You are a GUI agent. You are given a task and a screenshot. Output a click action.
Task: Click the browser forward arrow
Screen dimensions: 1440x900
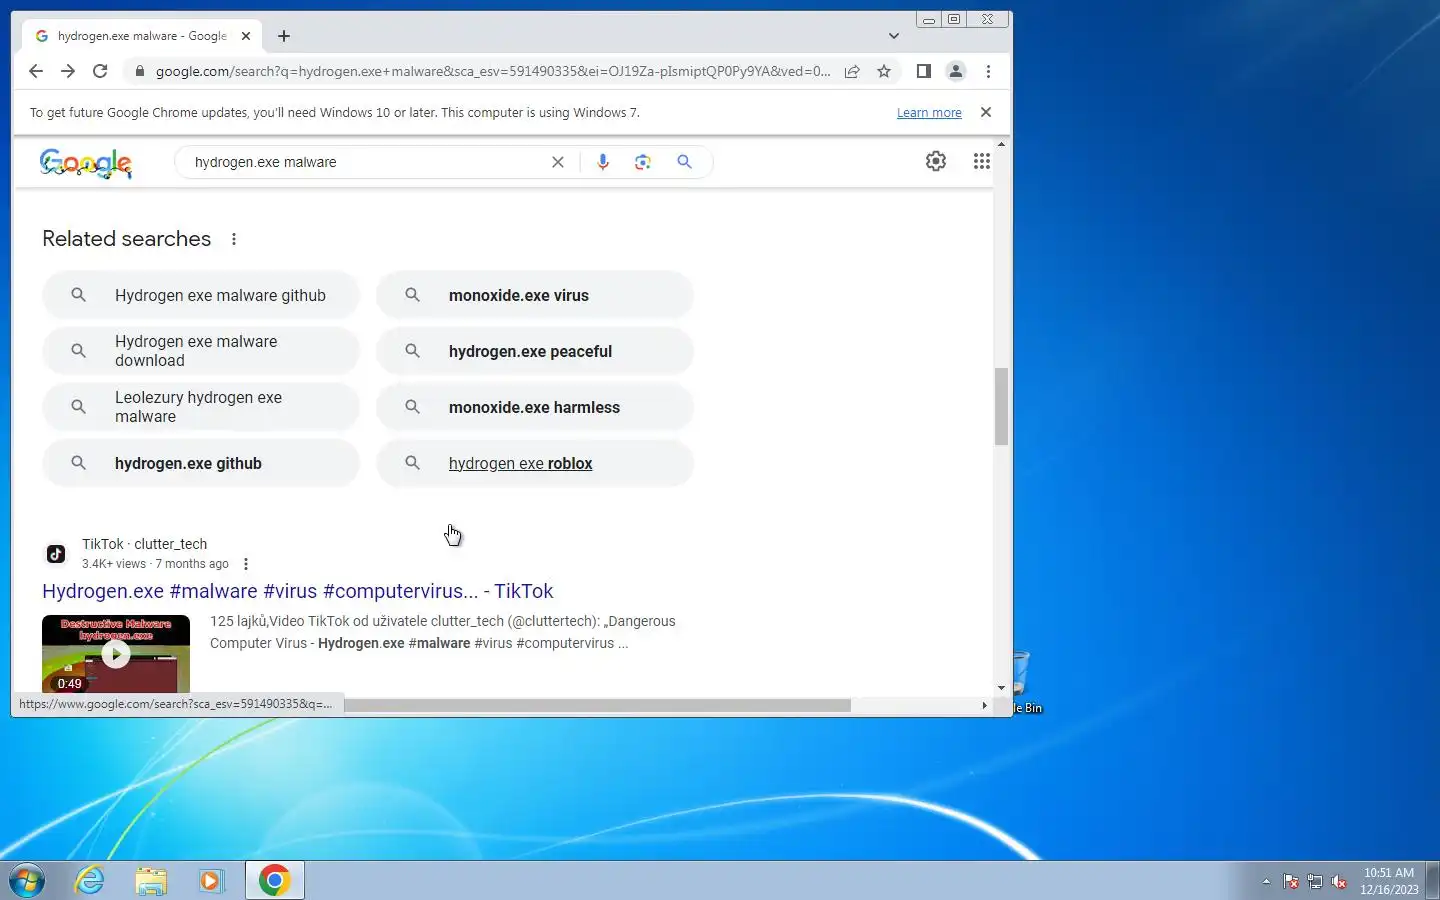[x=68, y=71]
